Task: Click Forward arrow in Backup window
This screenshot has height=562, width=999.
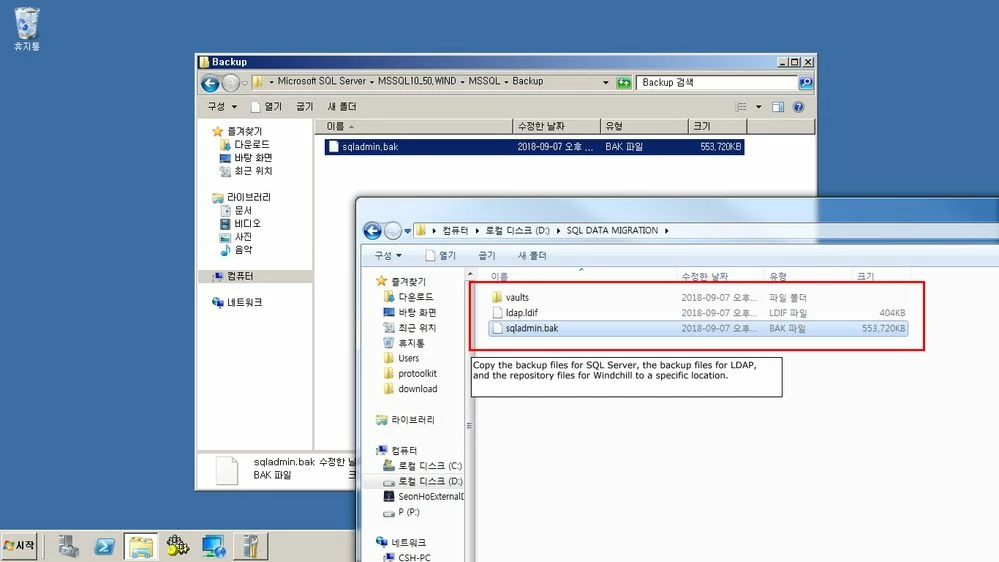Action: (x=231, y=83)
